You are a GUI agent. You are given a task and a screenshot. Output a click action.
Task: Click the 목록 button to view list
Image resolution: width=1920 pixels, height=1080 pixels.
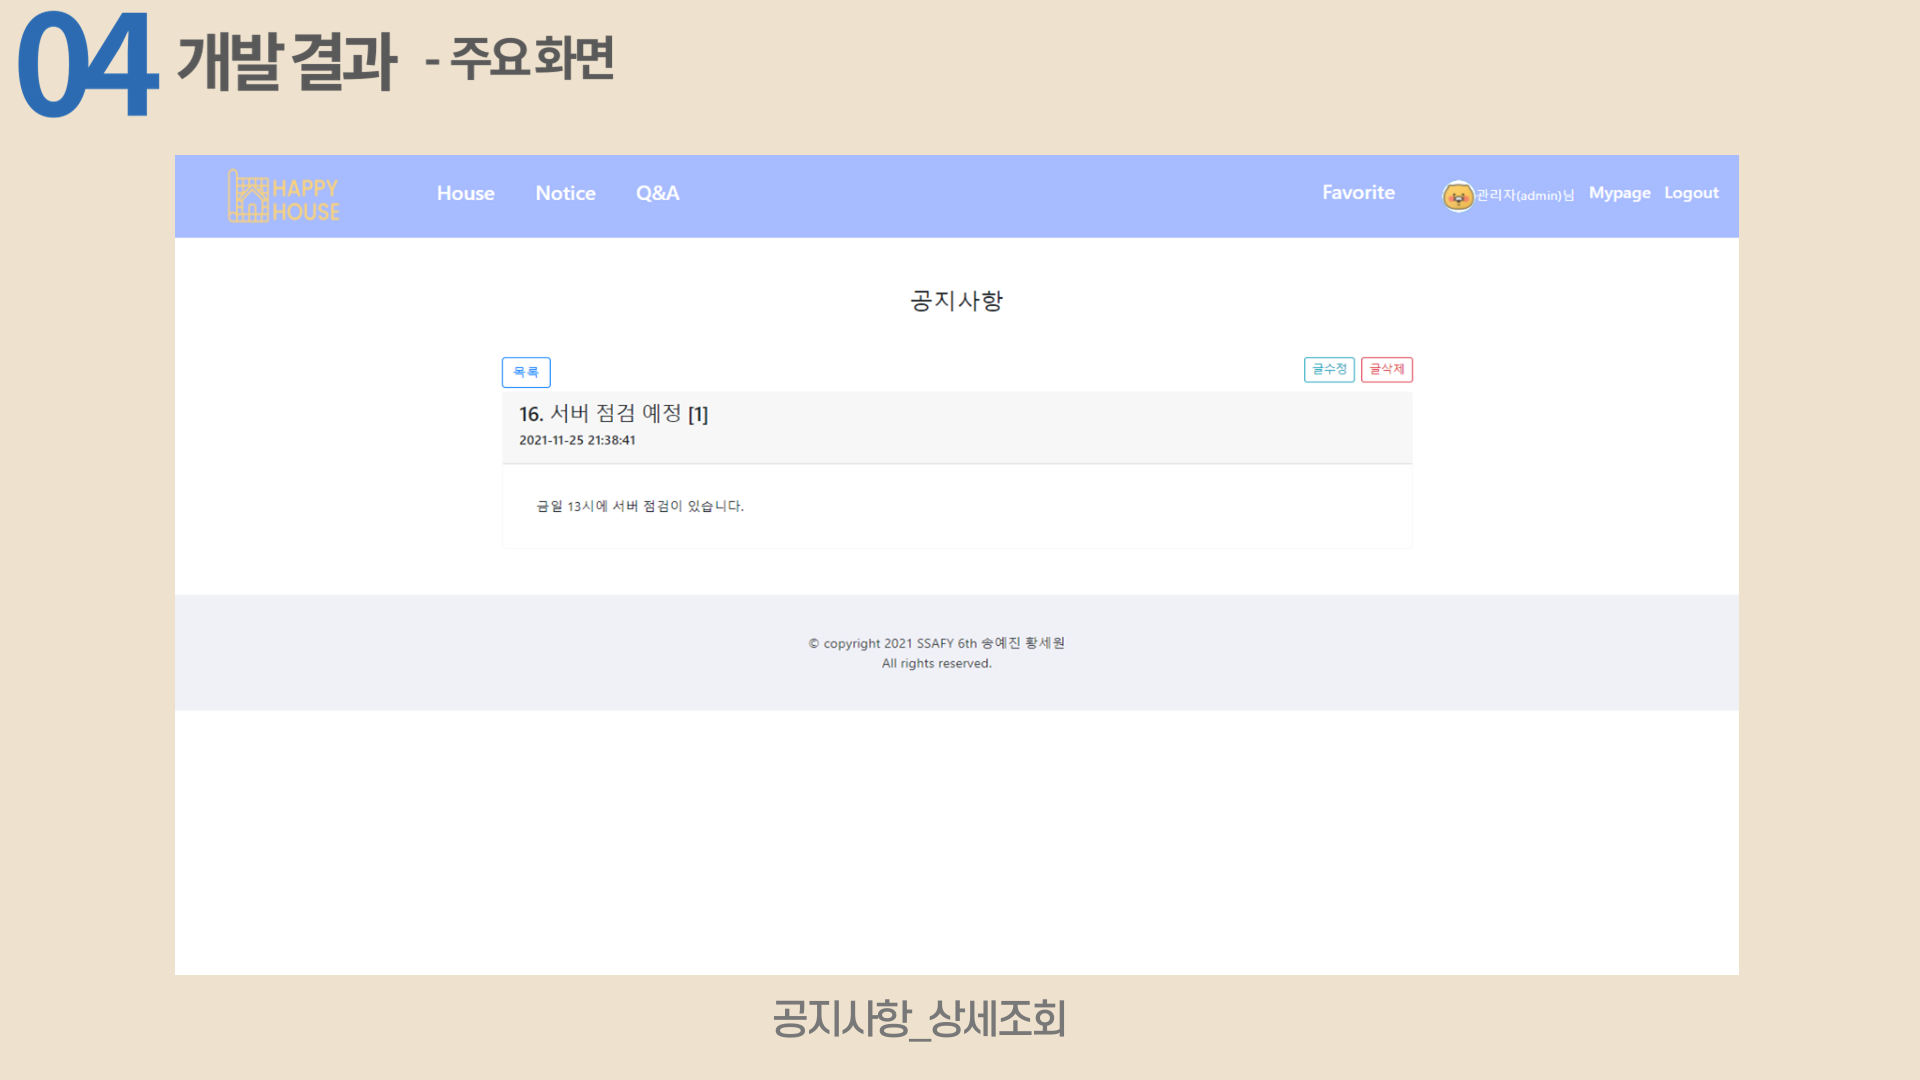click(x=525, y=372)
